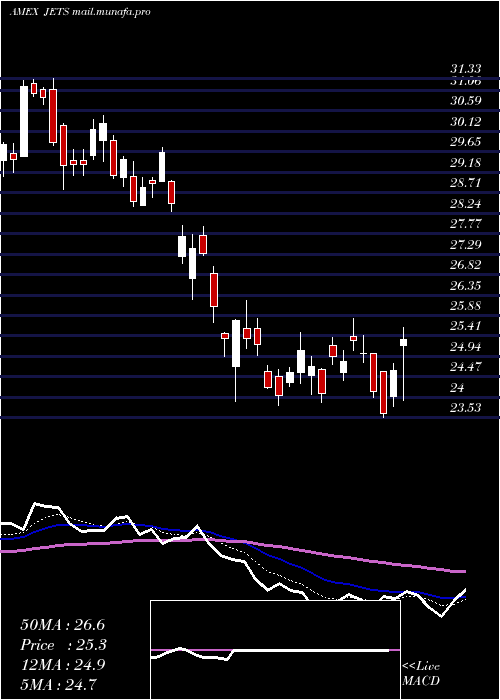
Task: Click the 29.65 price axis label
Action: [465, 142]
